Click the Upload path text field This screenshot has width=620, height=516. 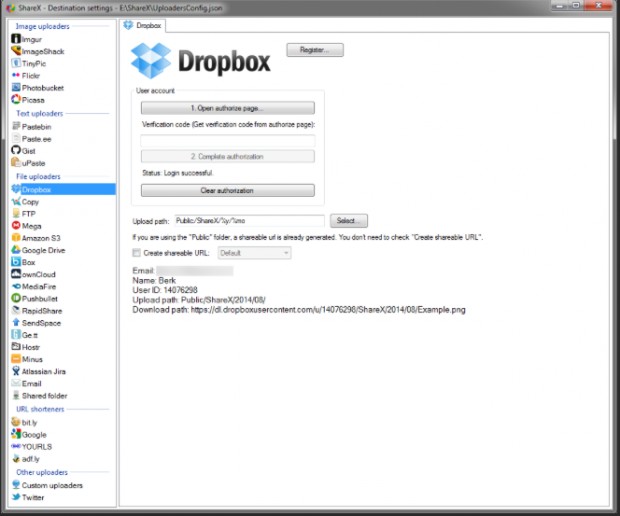tap(250, 221)
